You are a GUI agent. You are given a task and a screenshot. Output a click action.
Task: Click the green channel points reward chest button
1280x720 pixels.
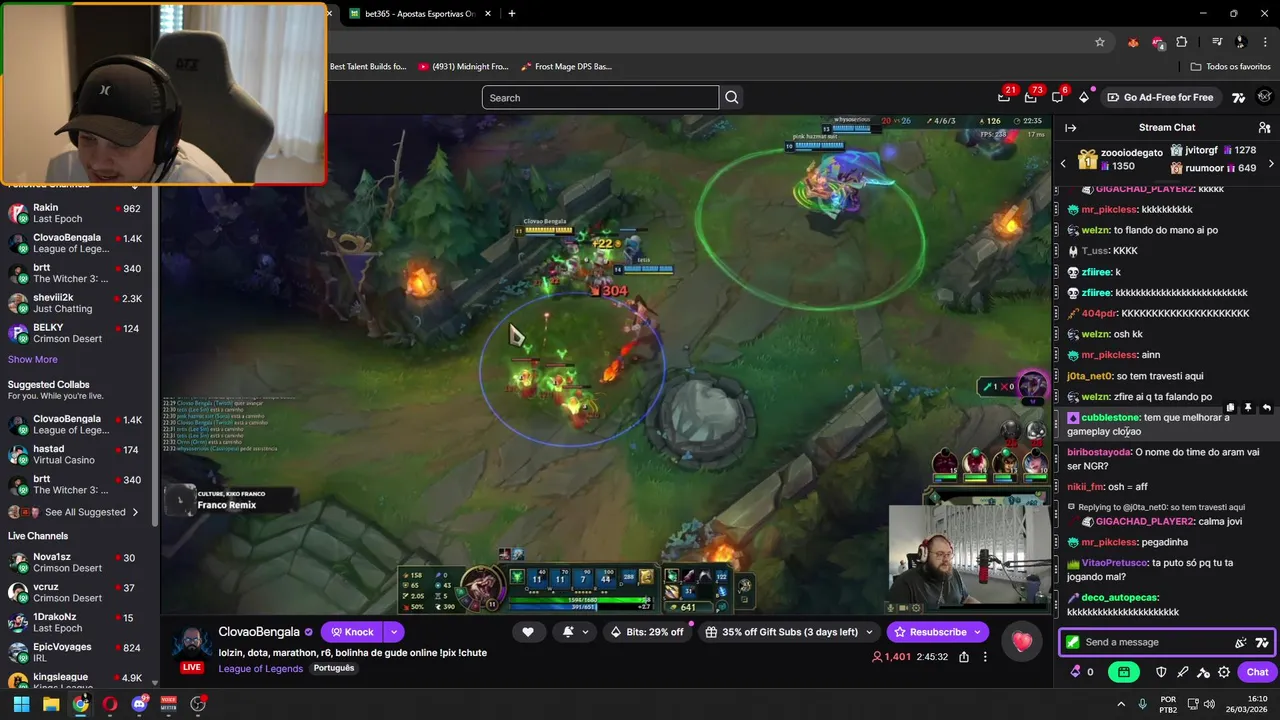pos(1123,672)
